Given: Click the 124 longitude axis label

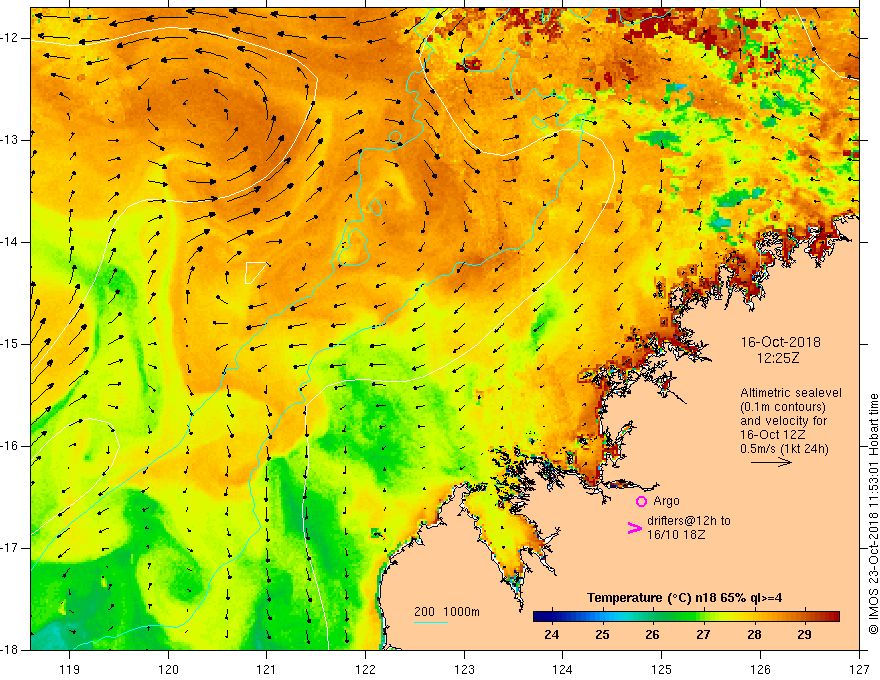Looking at the screenshot, I should (x=563, y=669).
